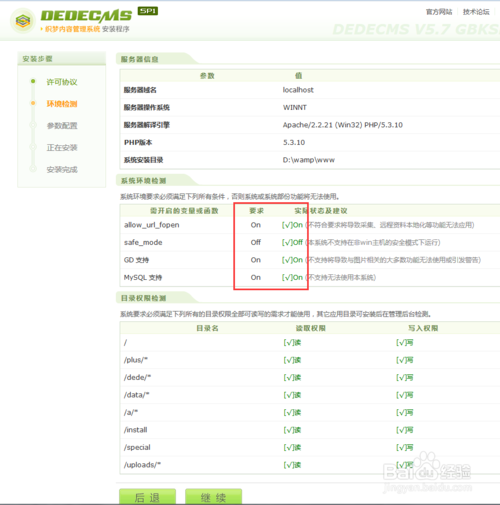The width and height of the screenshot is (500, 505).
Task: Click the Apache/2.2.21 (Win32) PHP/5.3.10 value
Action: coord(343,125)
